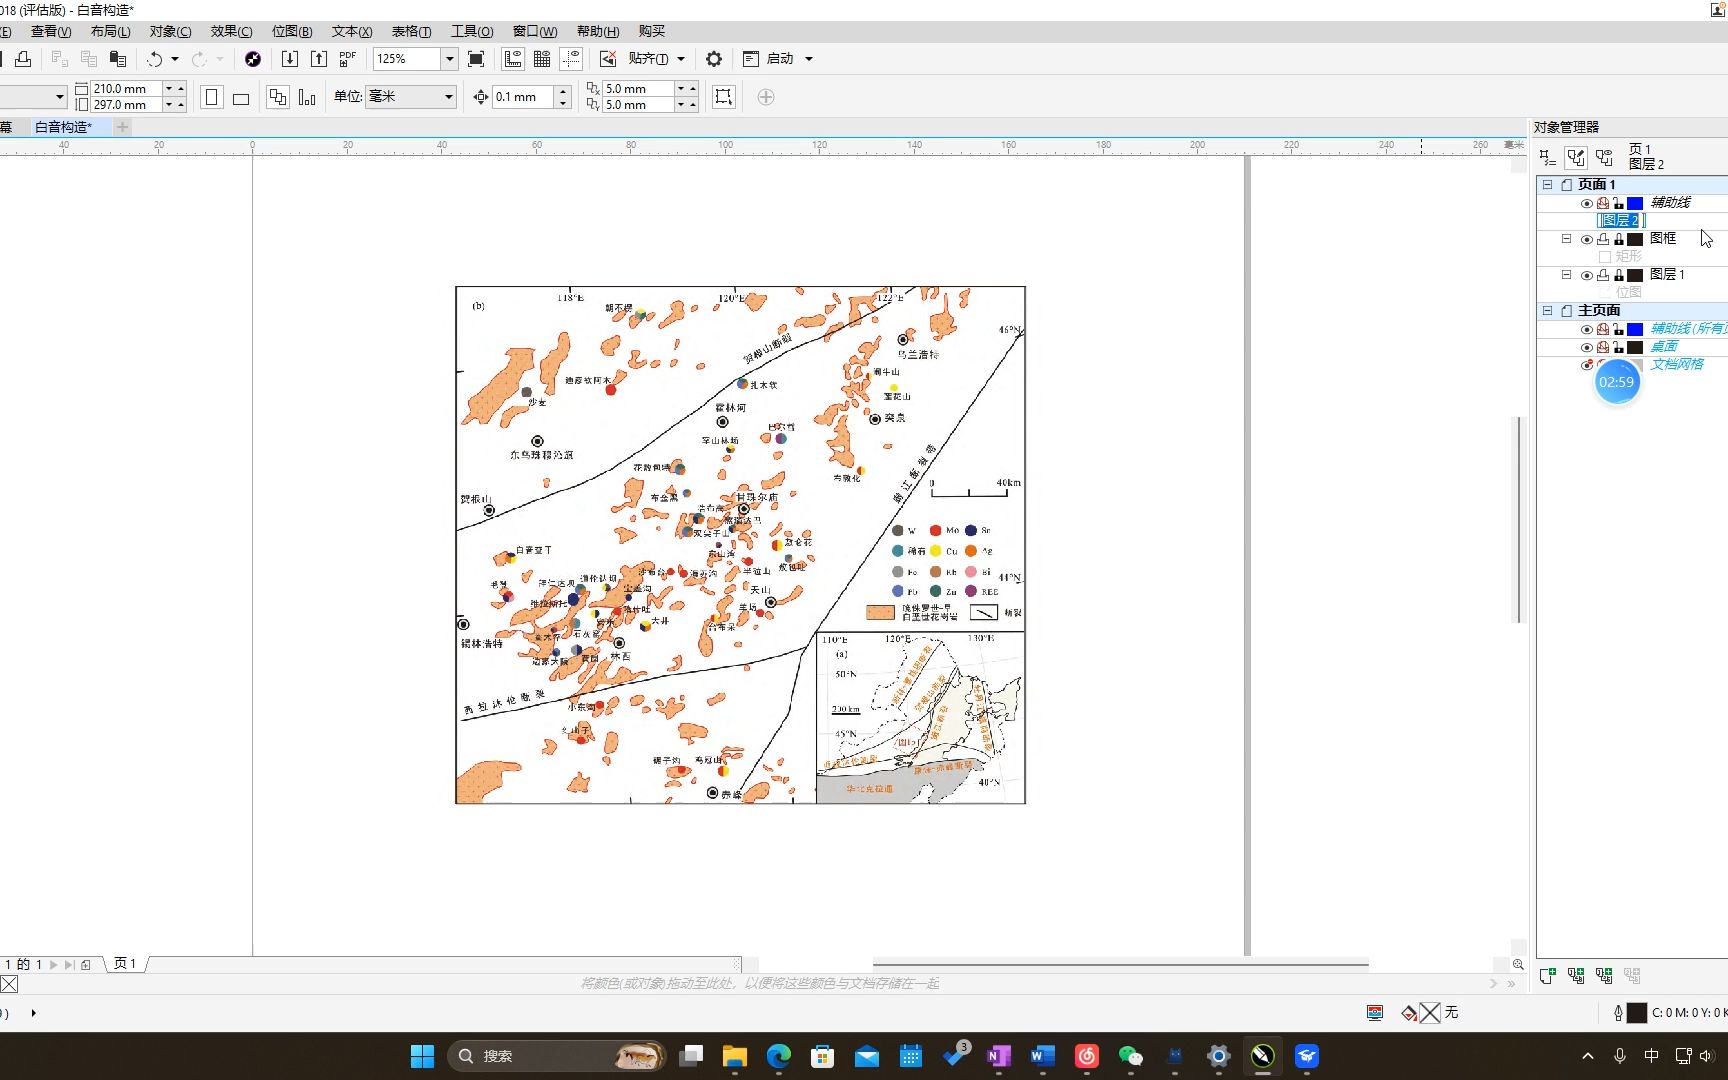Click the black outline color swatch in status bar
The width and height of the screenshot is (1728, 1080).
point(1637,1013)
